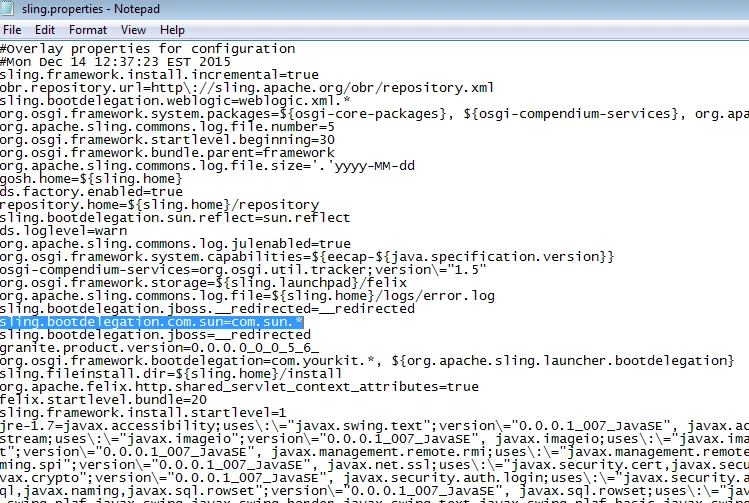Click the ds.factory.enabled=true line
The width and height of the screenshot is (749, 503).
91,192
